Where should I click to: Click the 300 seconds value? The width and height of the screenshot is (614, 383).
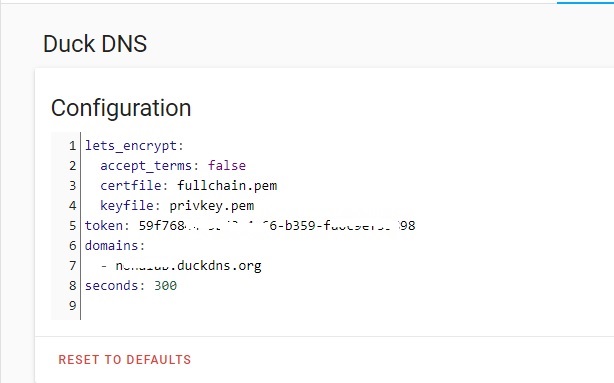click(165, 286)
